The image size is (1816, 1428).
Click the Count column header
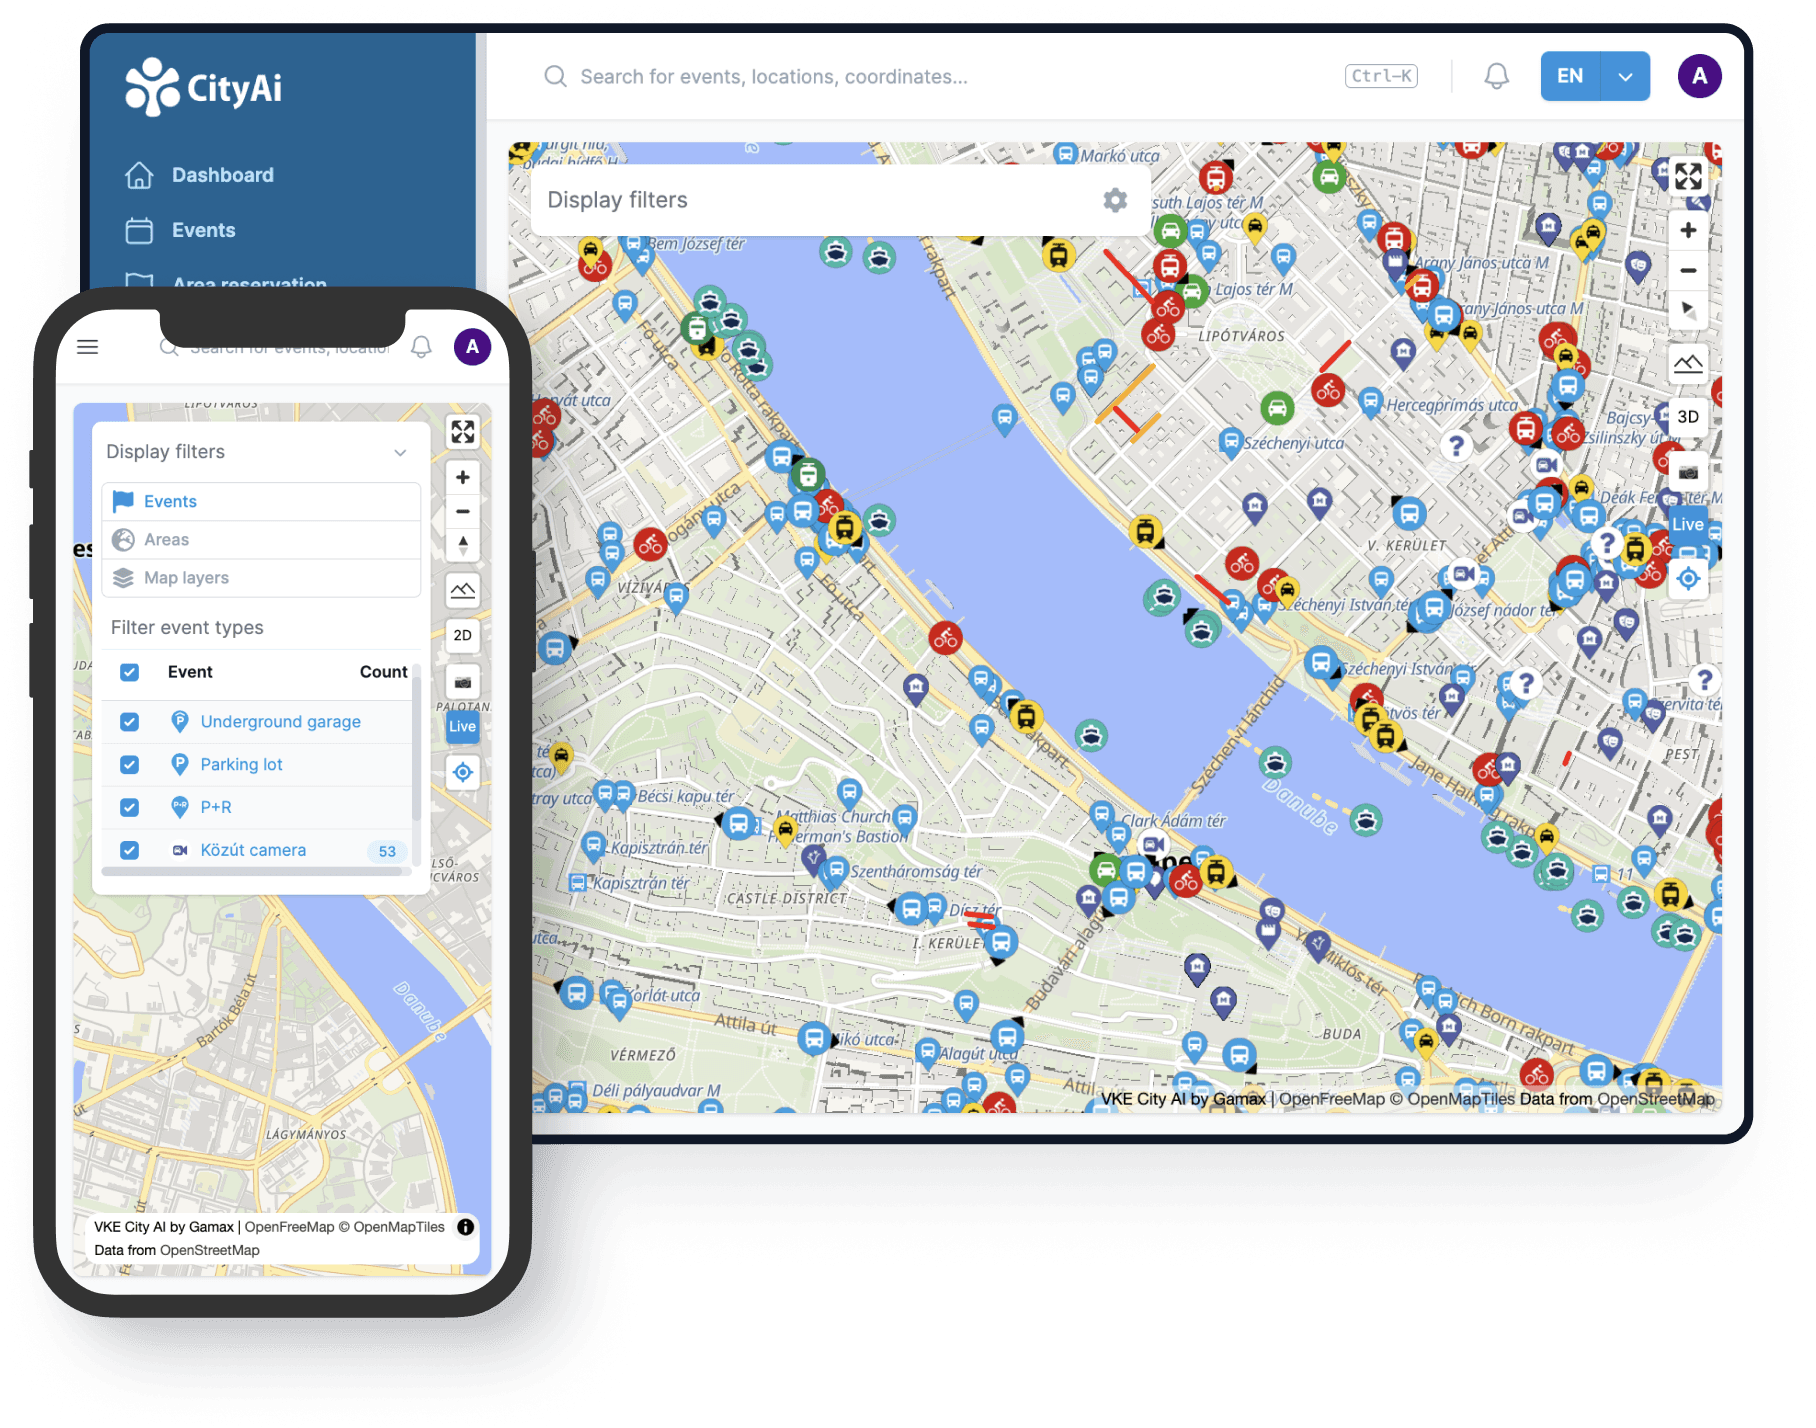click(x=383, y=672)
